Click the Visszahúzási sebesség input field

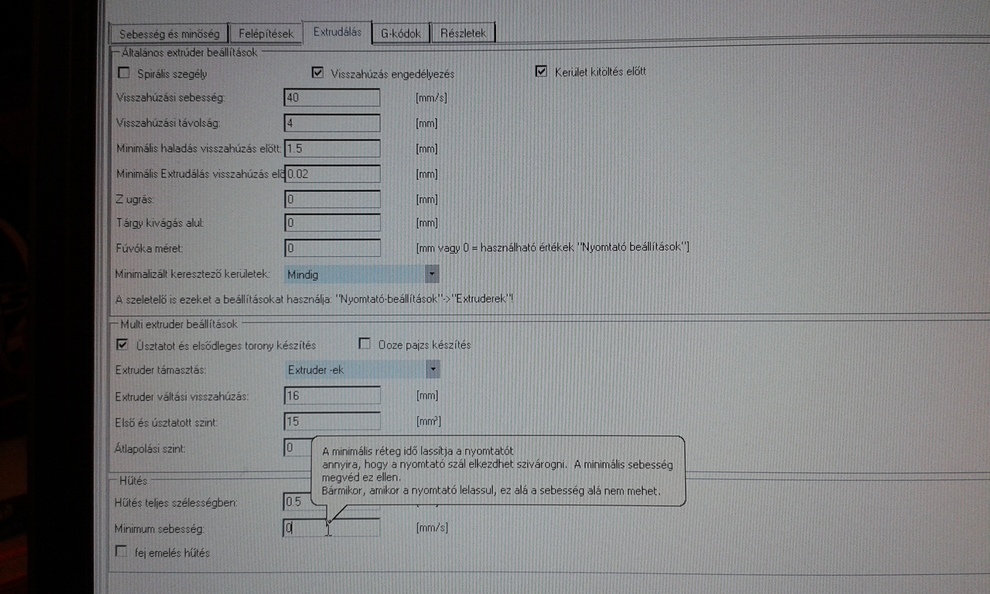coord(332,98)
